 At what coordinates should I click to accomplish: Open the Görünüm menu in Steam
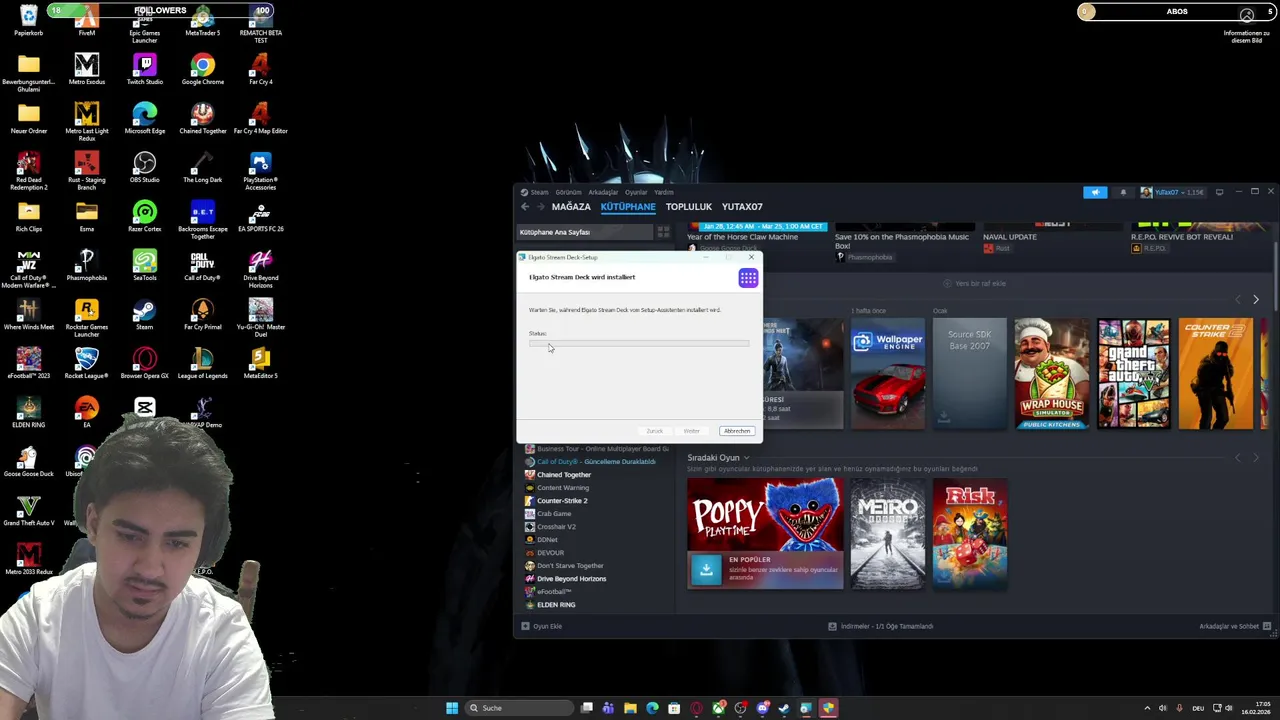point(568,192)
